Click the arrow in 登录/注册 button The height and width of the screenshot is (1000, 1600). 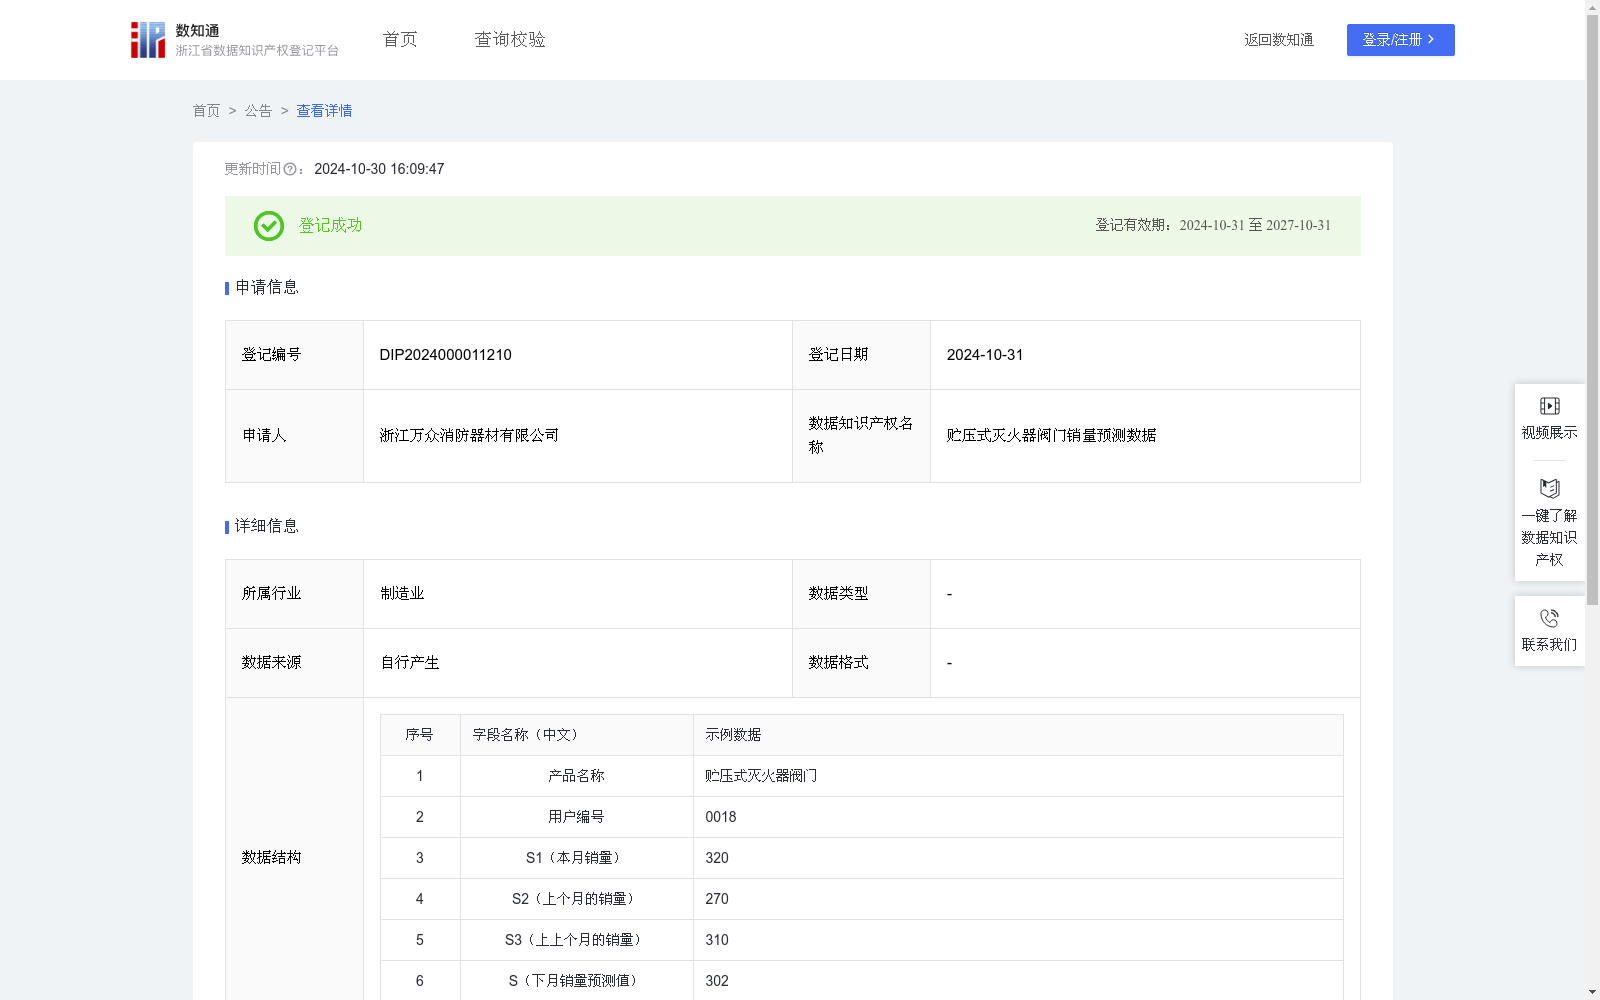pos(1431,40)
